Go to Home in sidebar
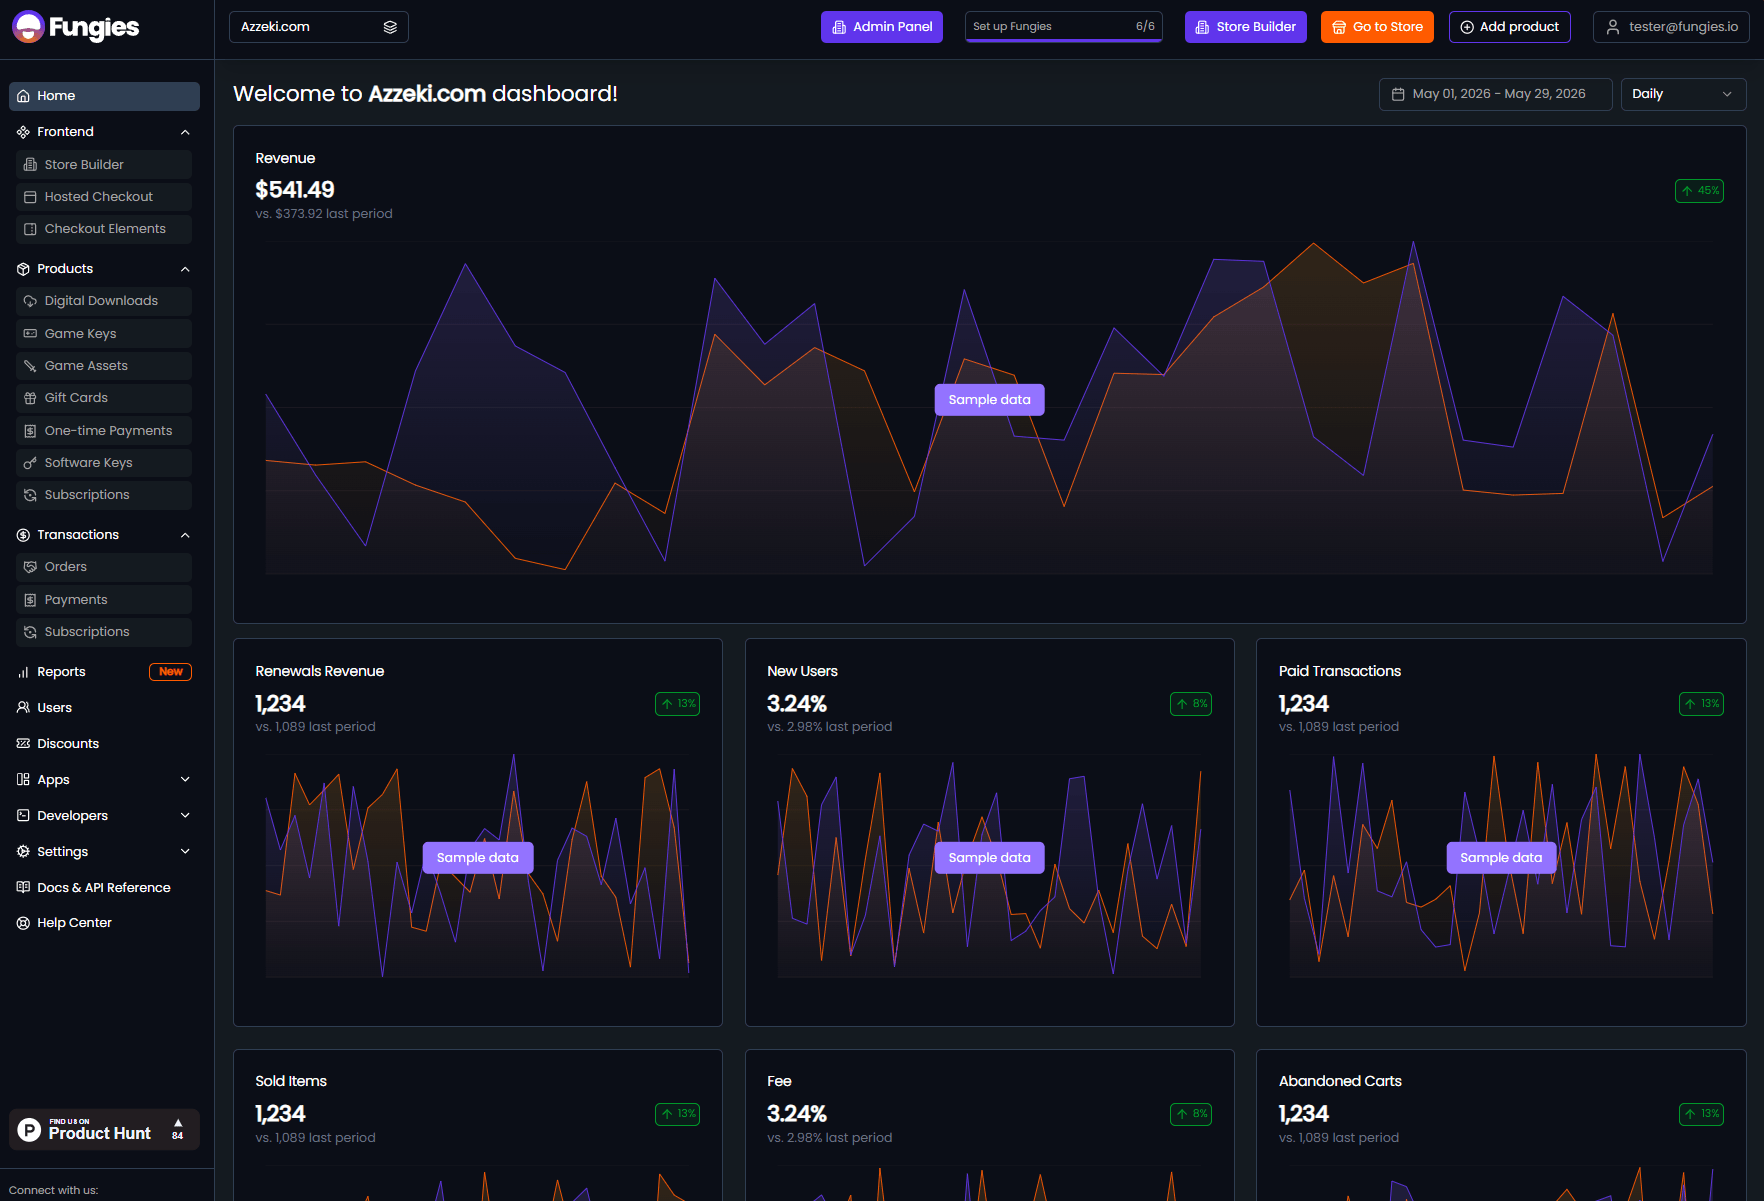Viewport: 1764px width, 1201px height. click(104, 96)
